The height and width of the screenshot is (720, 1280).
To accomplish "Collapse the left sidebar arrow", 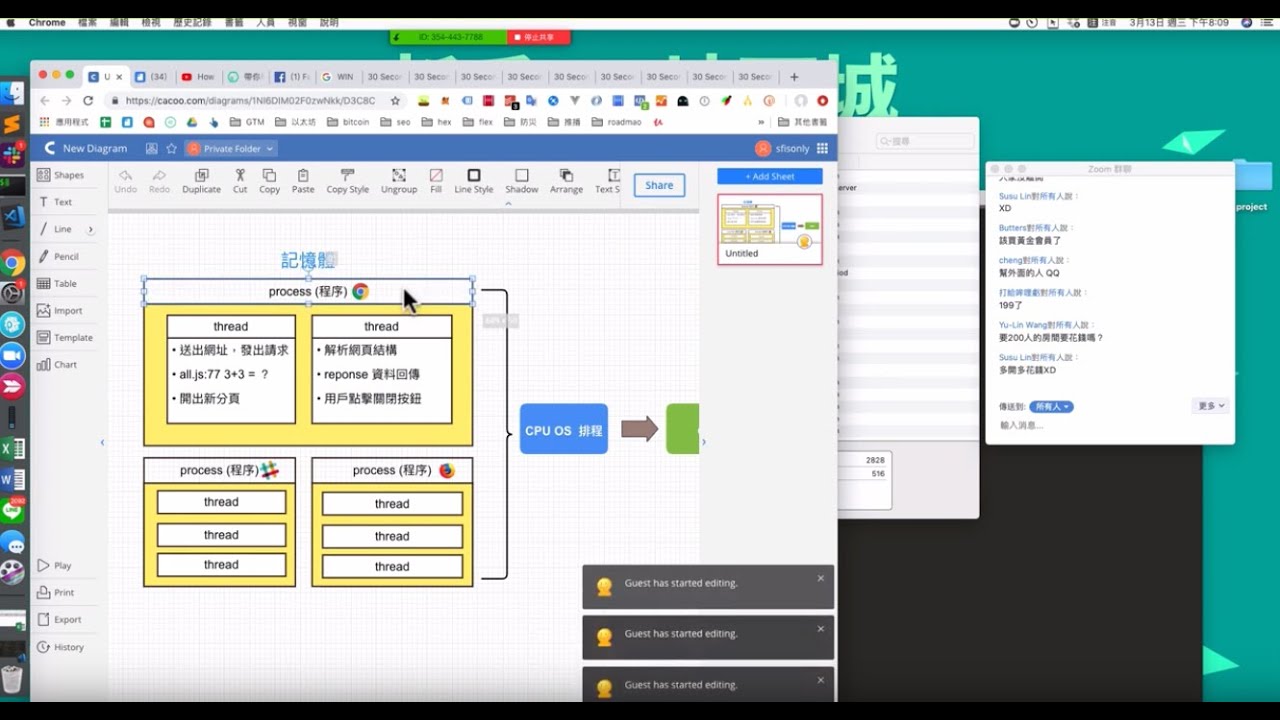I will 102,442.
